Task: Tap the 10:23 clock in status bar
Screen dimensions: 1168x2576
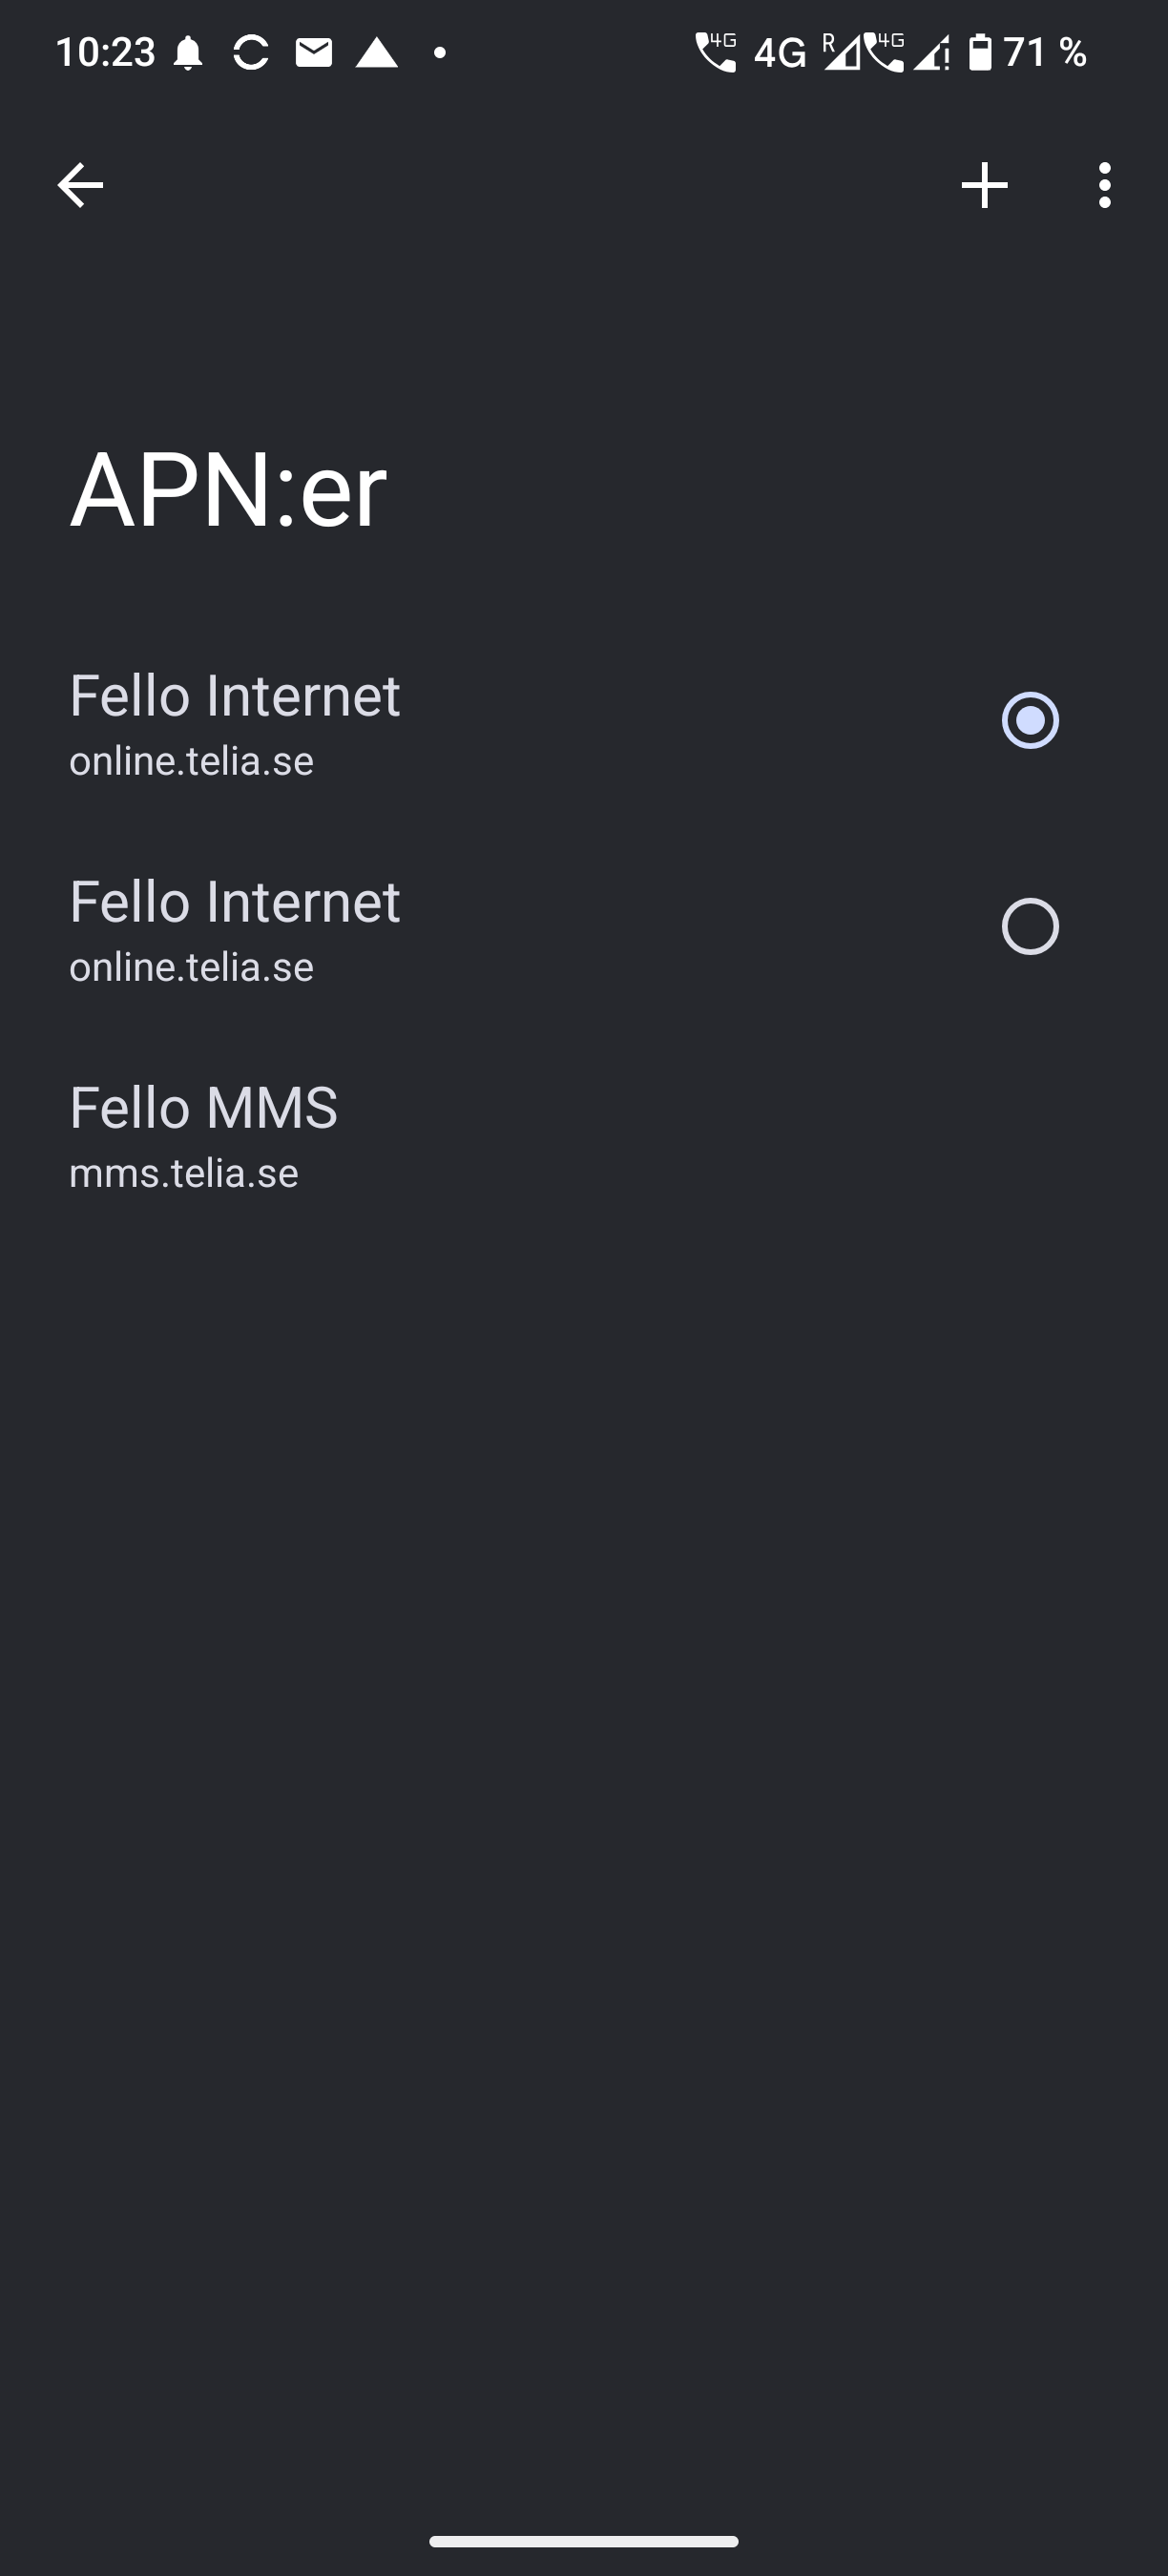Action: [105, 52]
